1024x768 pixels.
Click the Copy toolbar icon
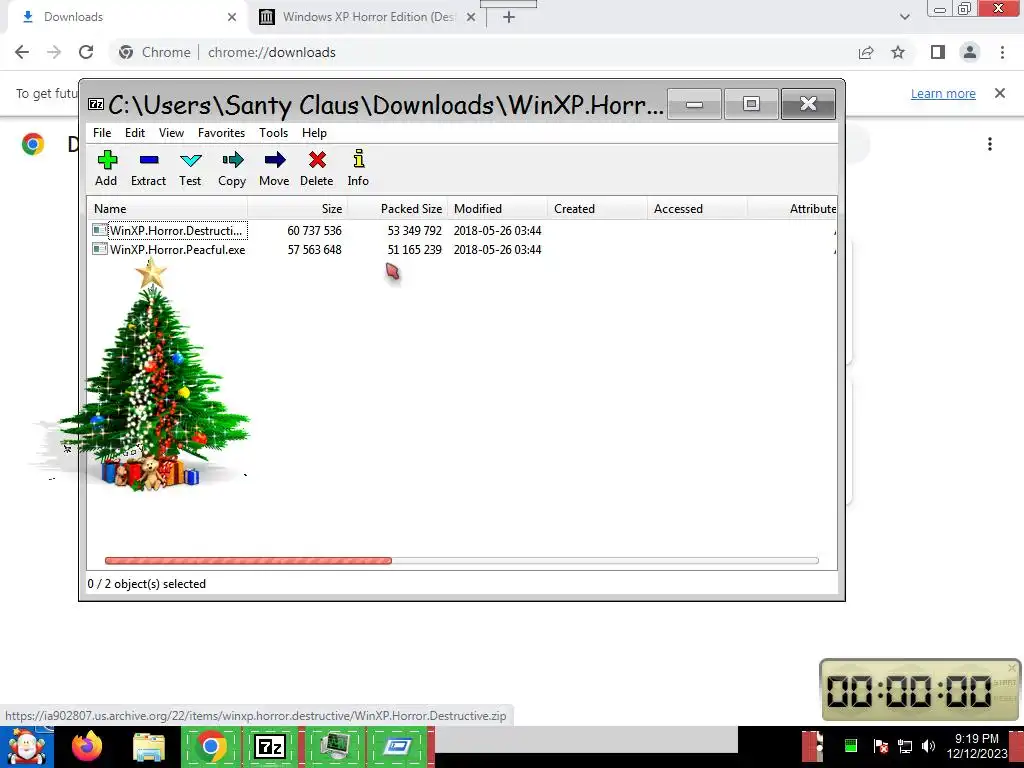click(232, 168)
